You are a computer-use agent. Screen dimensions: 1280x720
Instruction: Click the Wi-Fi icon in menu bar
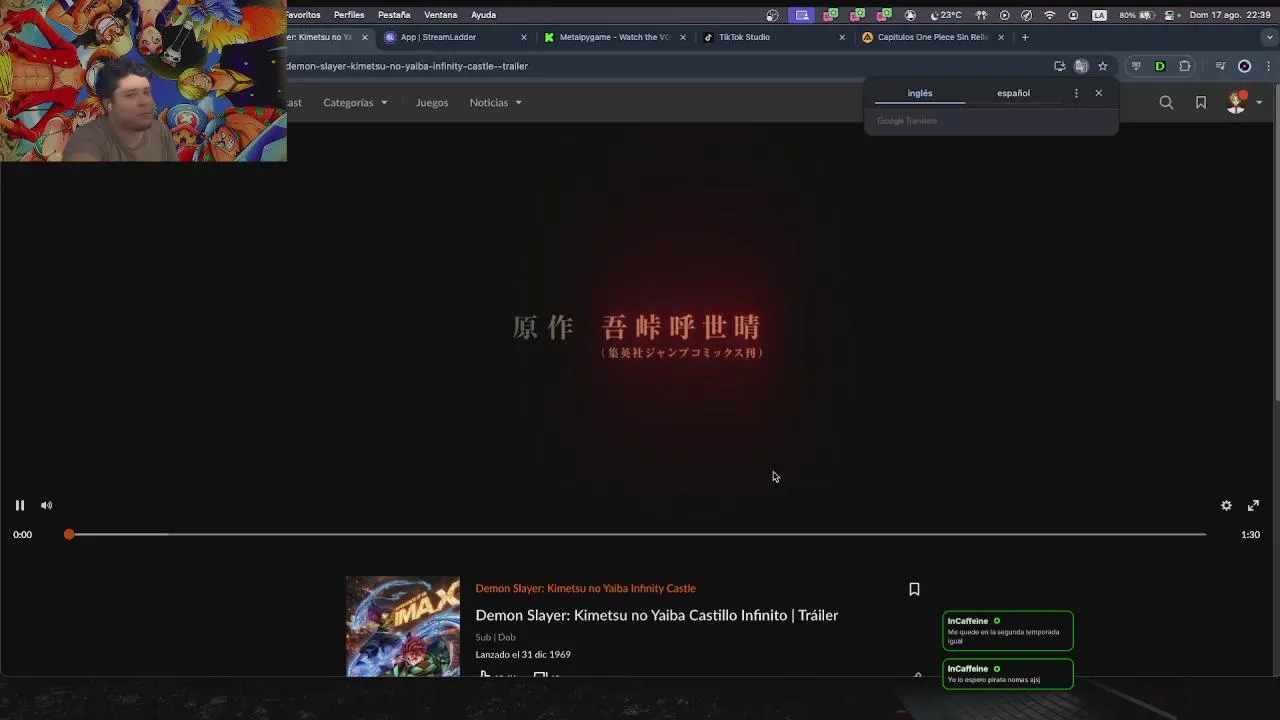1049,15
